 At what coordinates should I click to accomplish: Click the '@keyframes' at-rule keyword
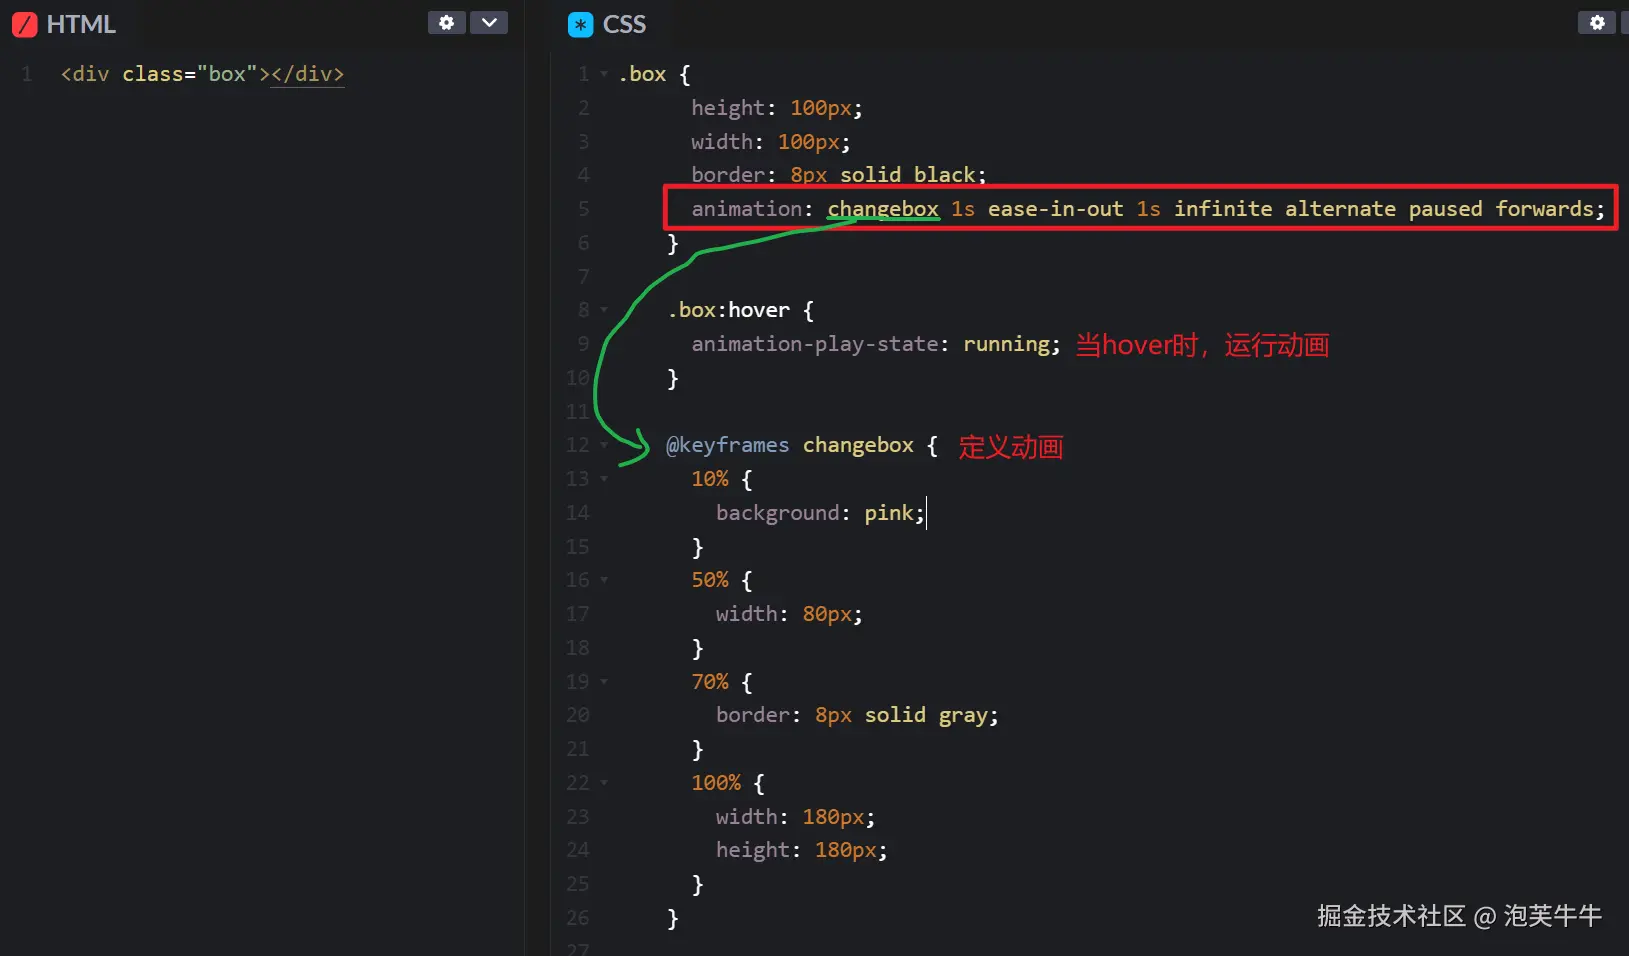pos(728,445)
